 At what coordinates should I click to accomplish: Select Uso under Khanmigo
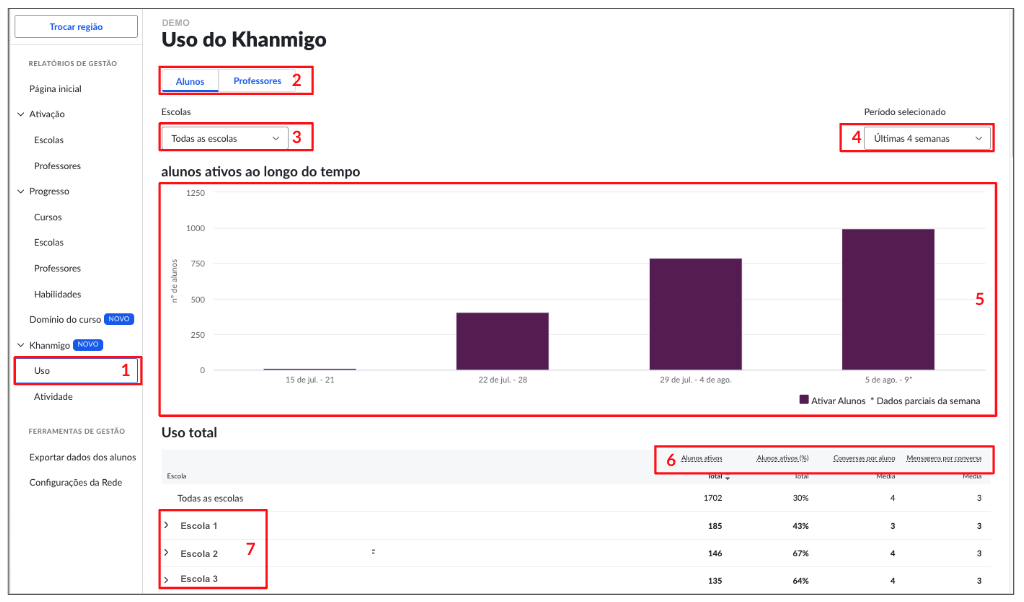(42, 371)
